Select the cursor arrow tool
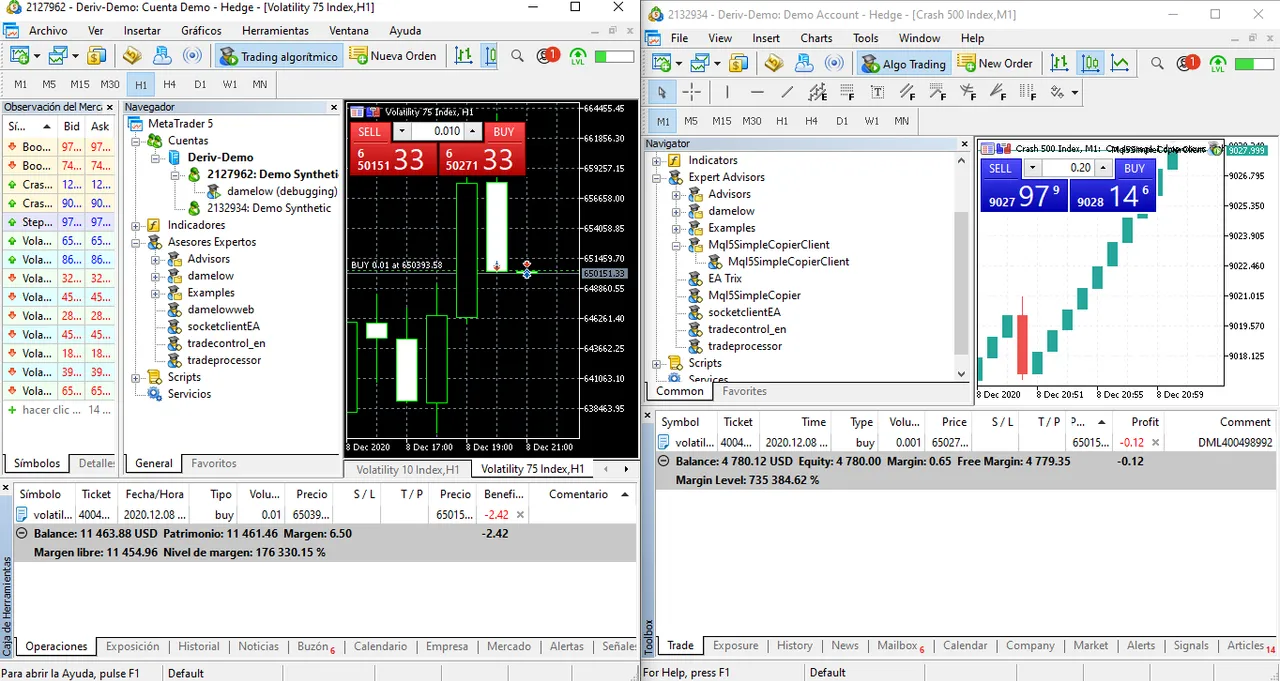This screenshot has height=681, width=1280. [x=661, y=92]
